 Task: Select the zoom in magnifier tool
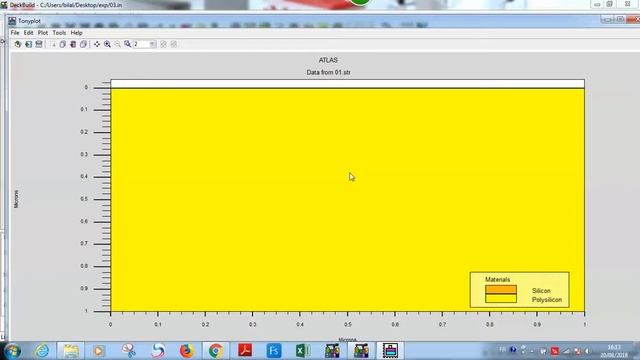(107, 44)
